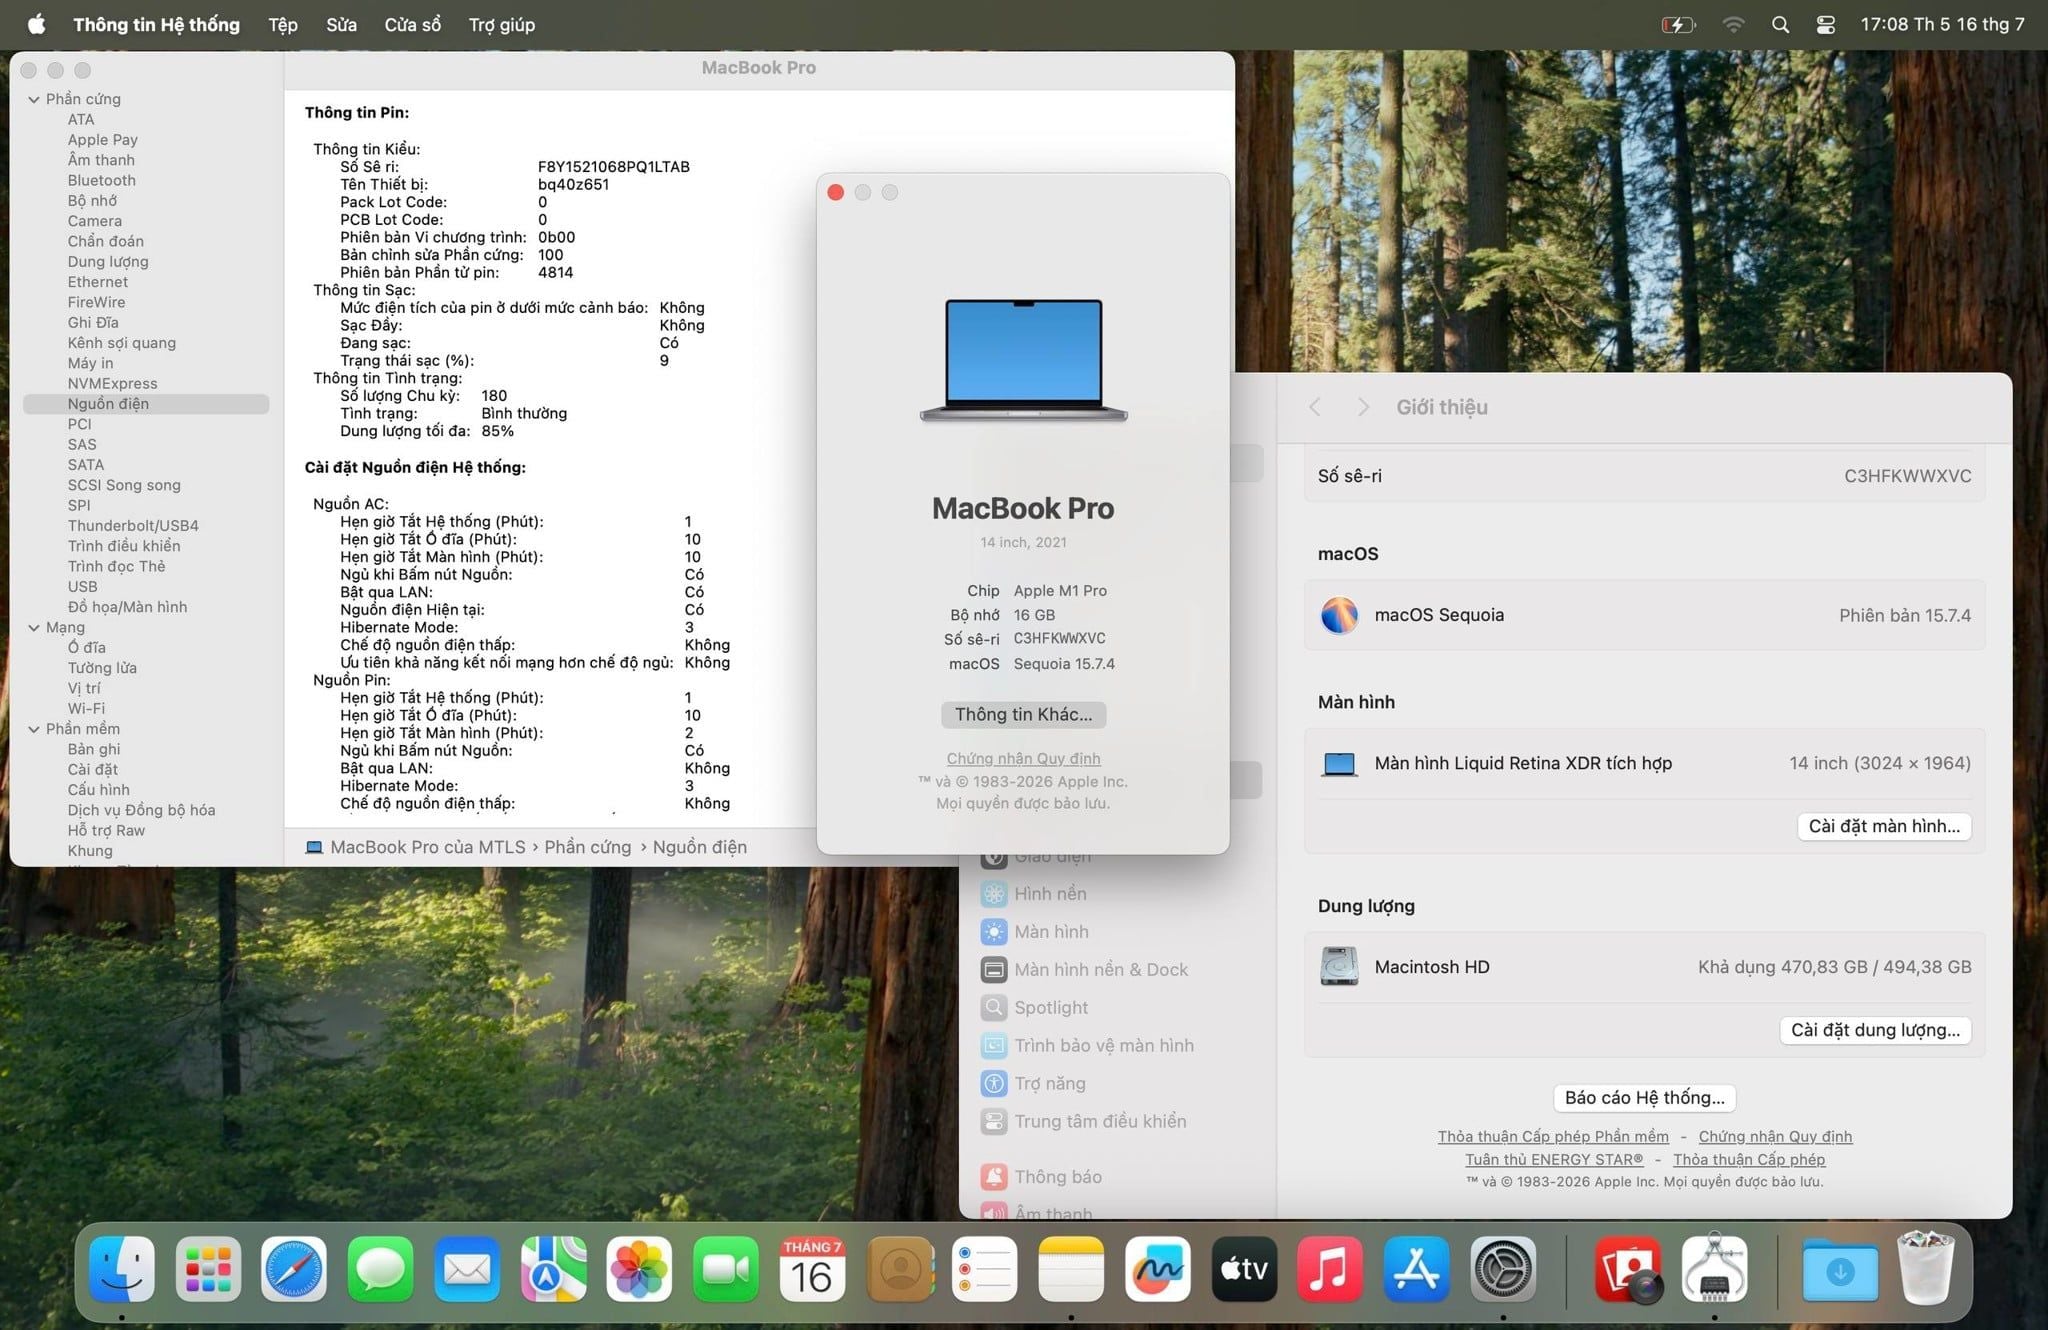Click the Wi-Fi status icon
Screen dimensions: 2048x1330
pos(1733,24)
